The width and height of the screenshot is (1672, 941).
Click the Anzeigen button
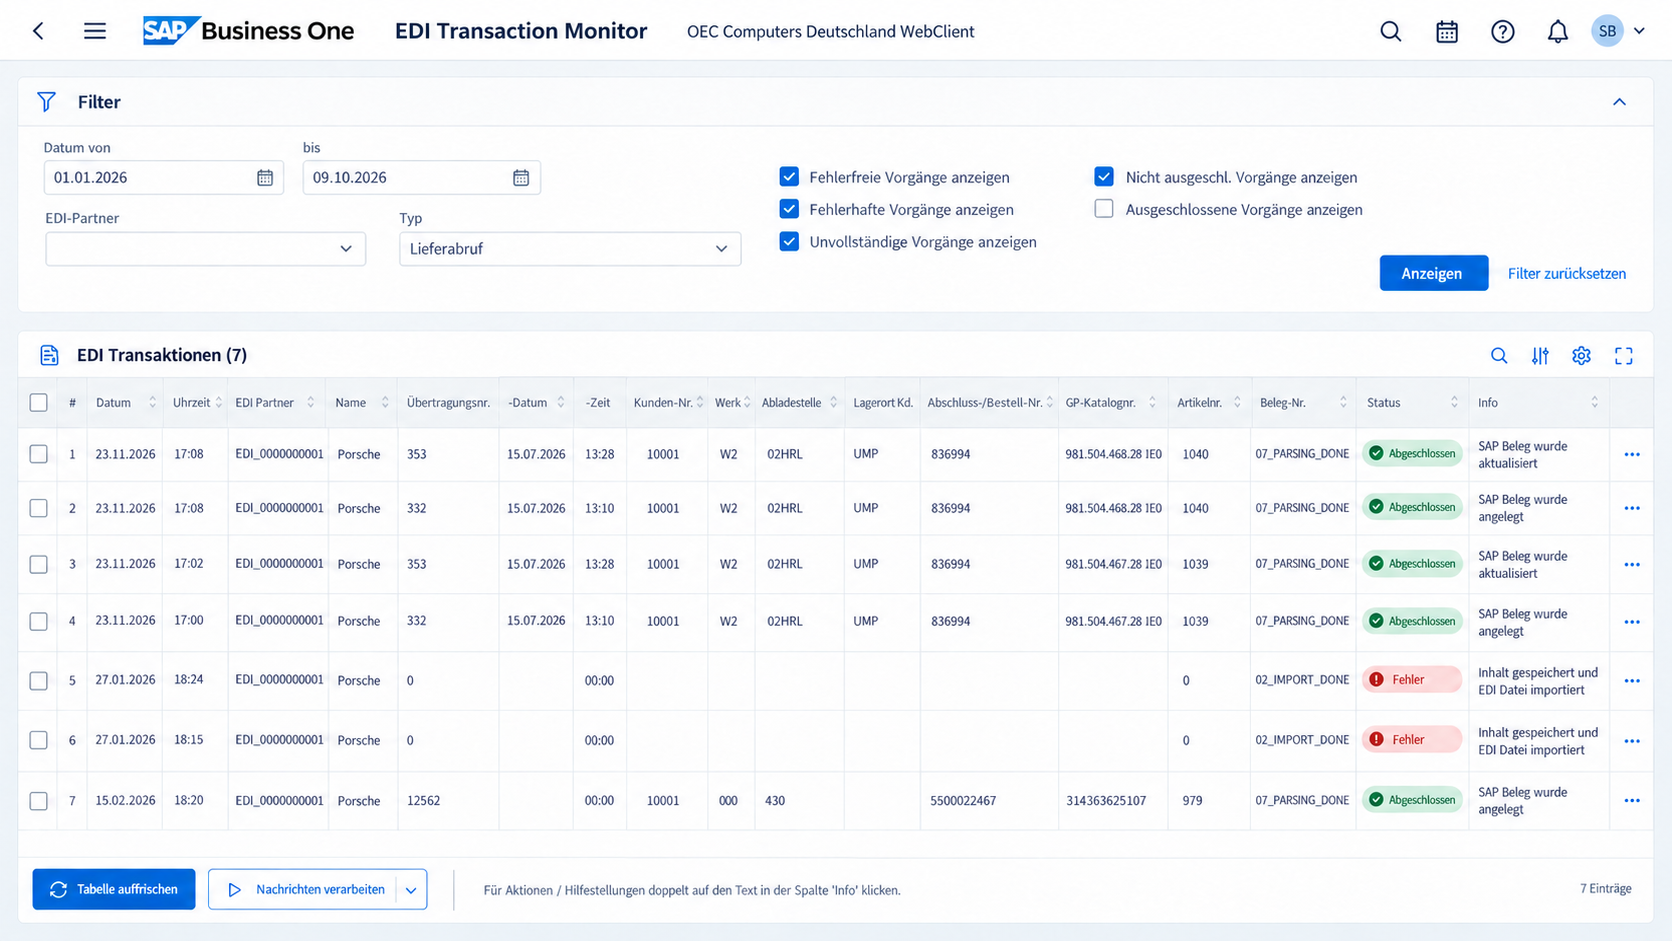coord(1433,273)
